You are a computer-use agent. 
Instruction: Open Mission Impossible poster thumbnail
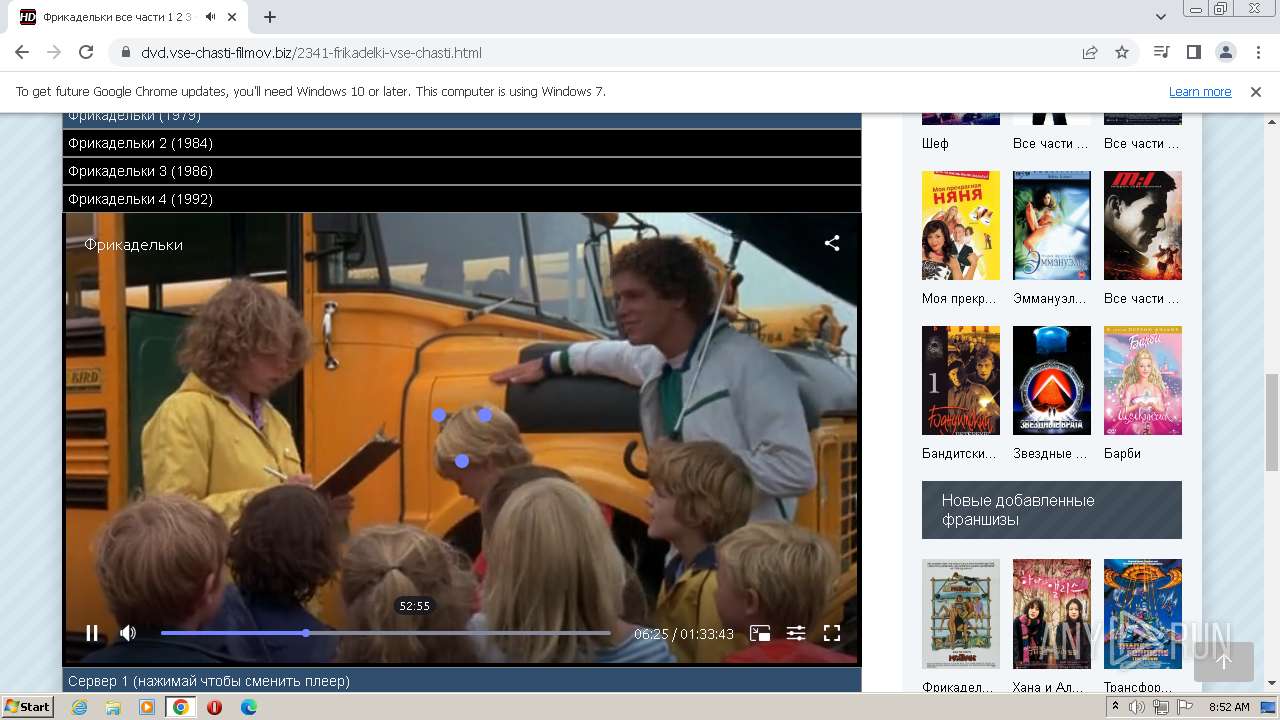point(1143,225)
